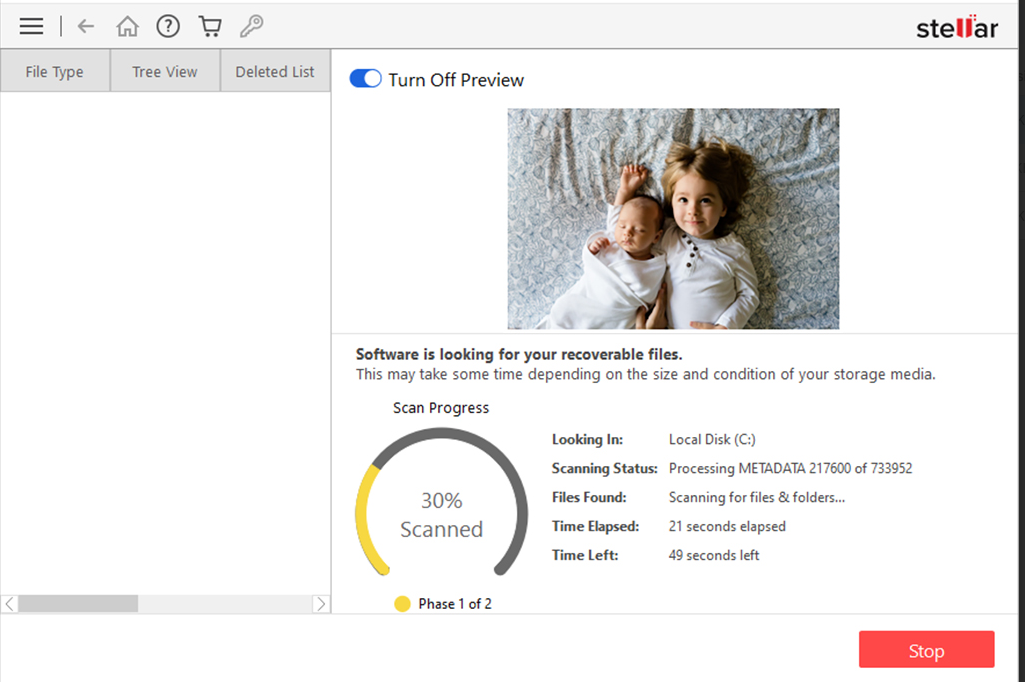Switch to the File Type tab
Viewport: 1025px width, 682px height.
tap(55, 72)
